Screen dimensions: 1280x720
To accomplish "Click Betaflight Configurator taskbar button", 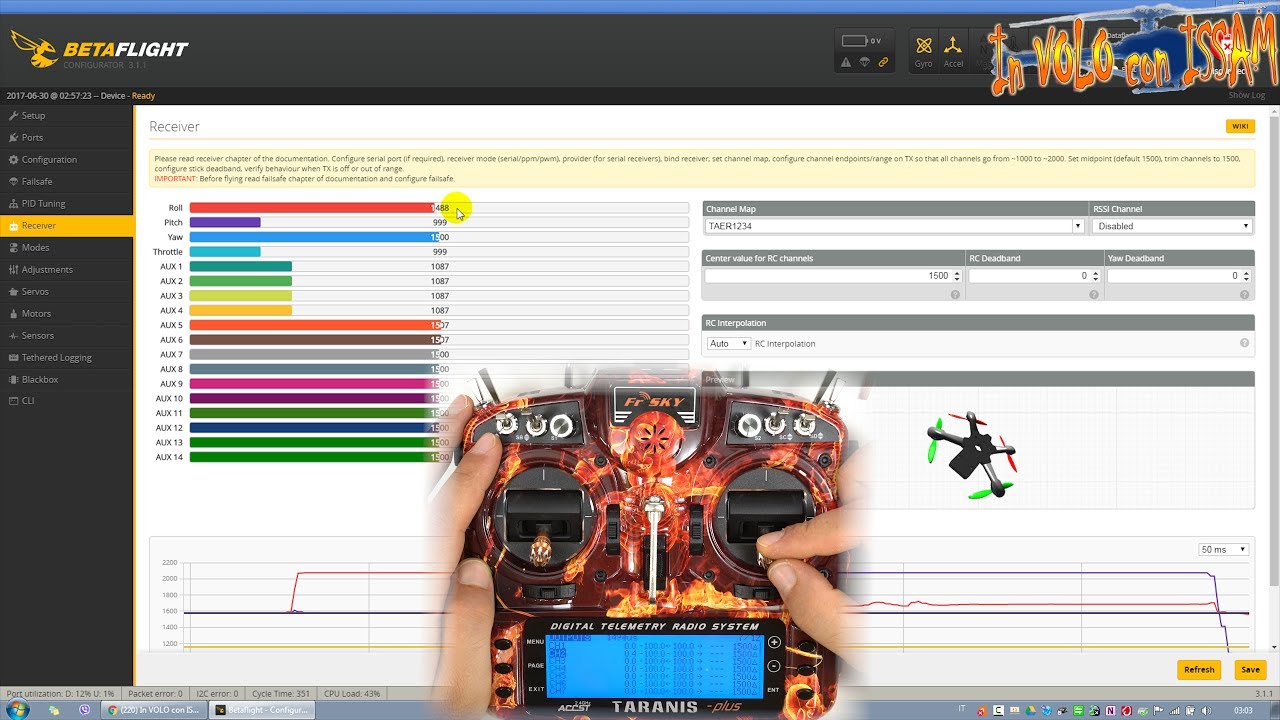I will click(x=262, y=710).
